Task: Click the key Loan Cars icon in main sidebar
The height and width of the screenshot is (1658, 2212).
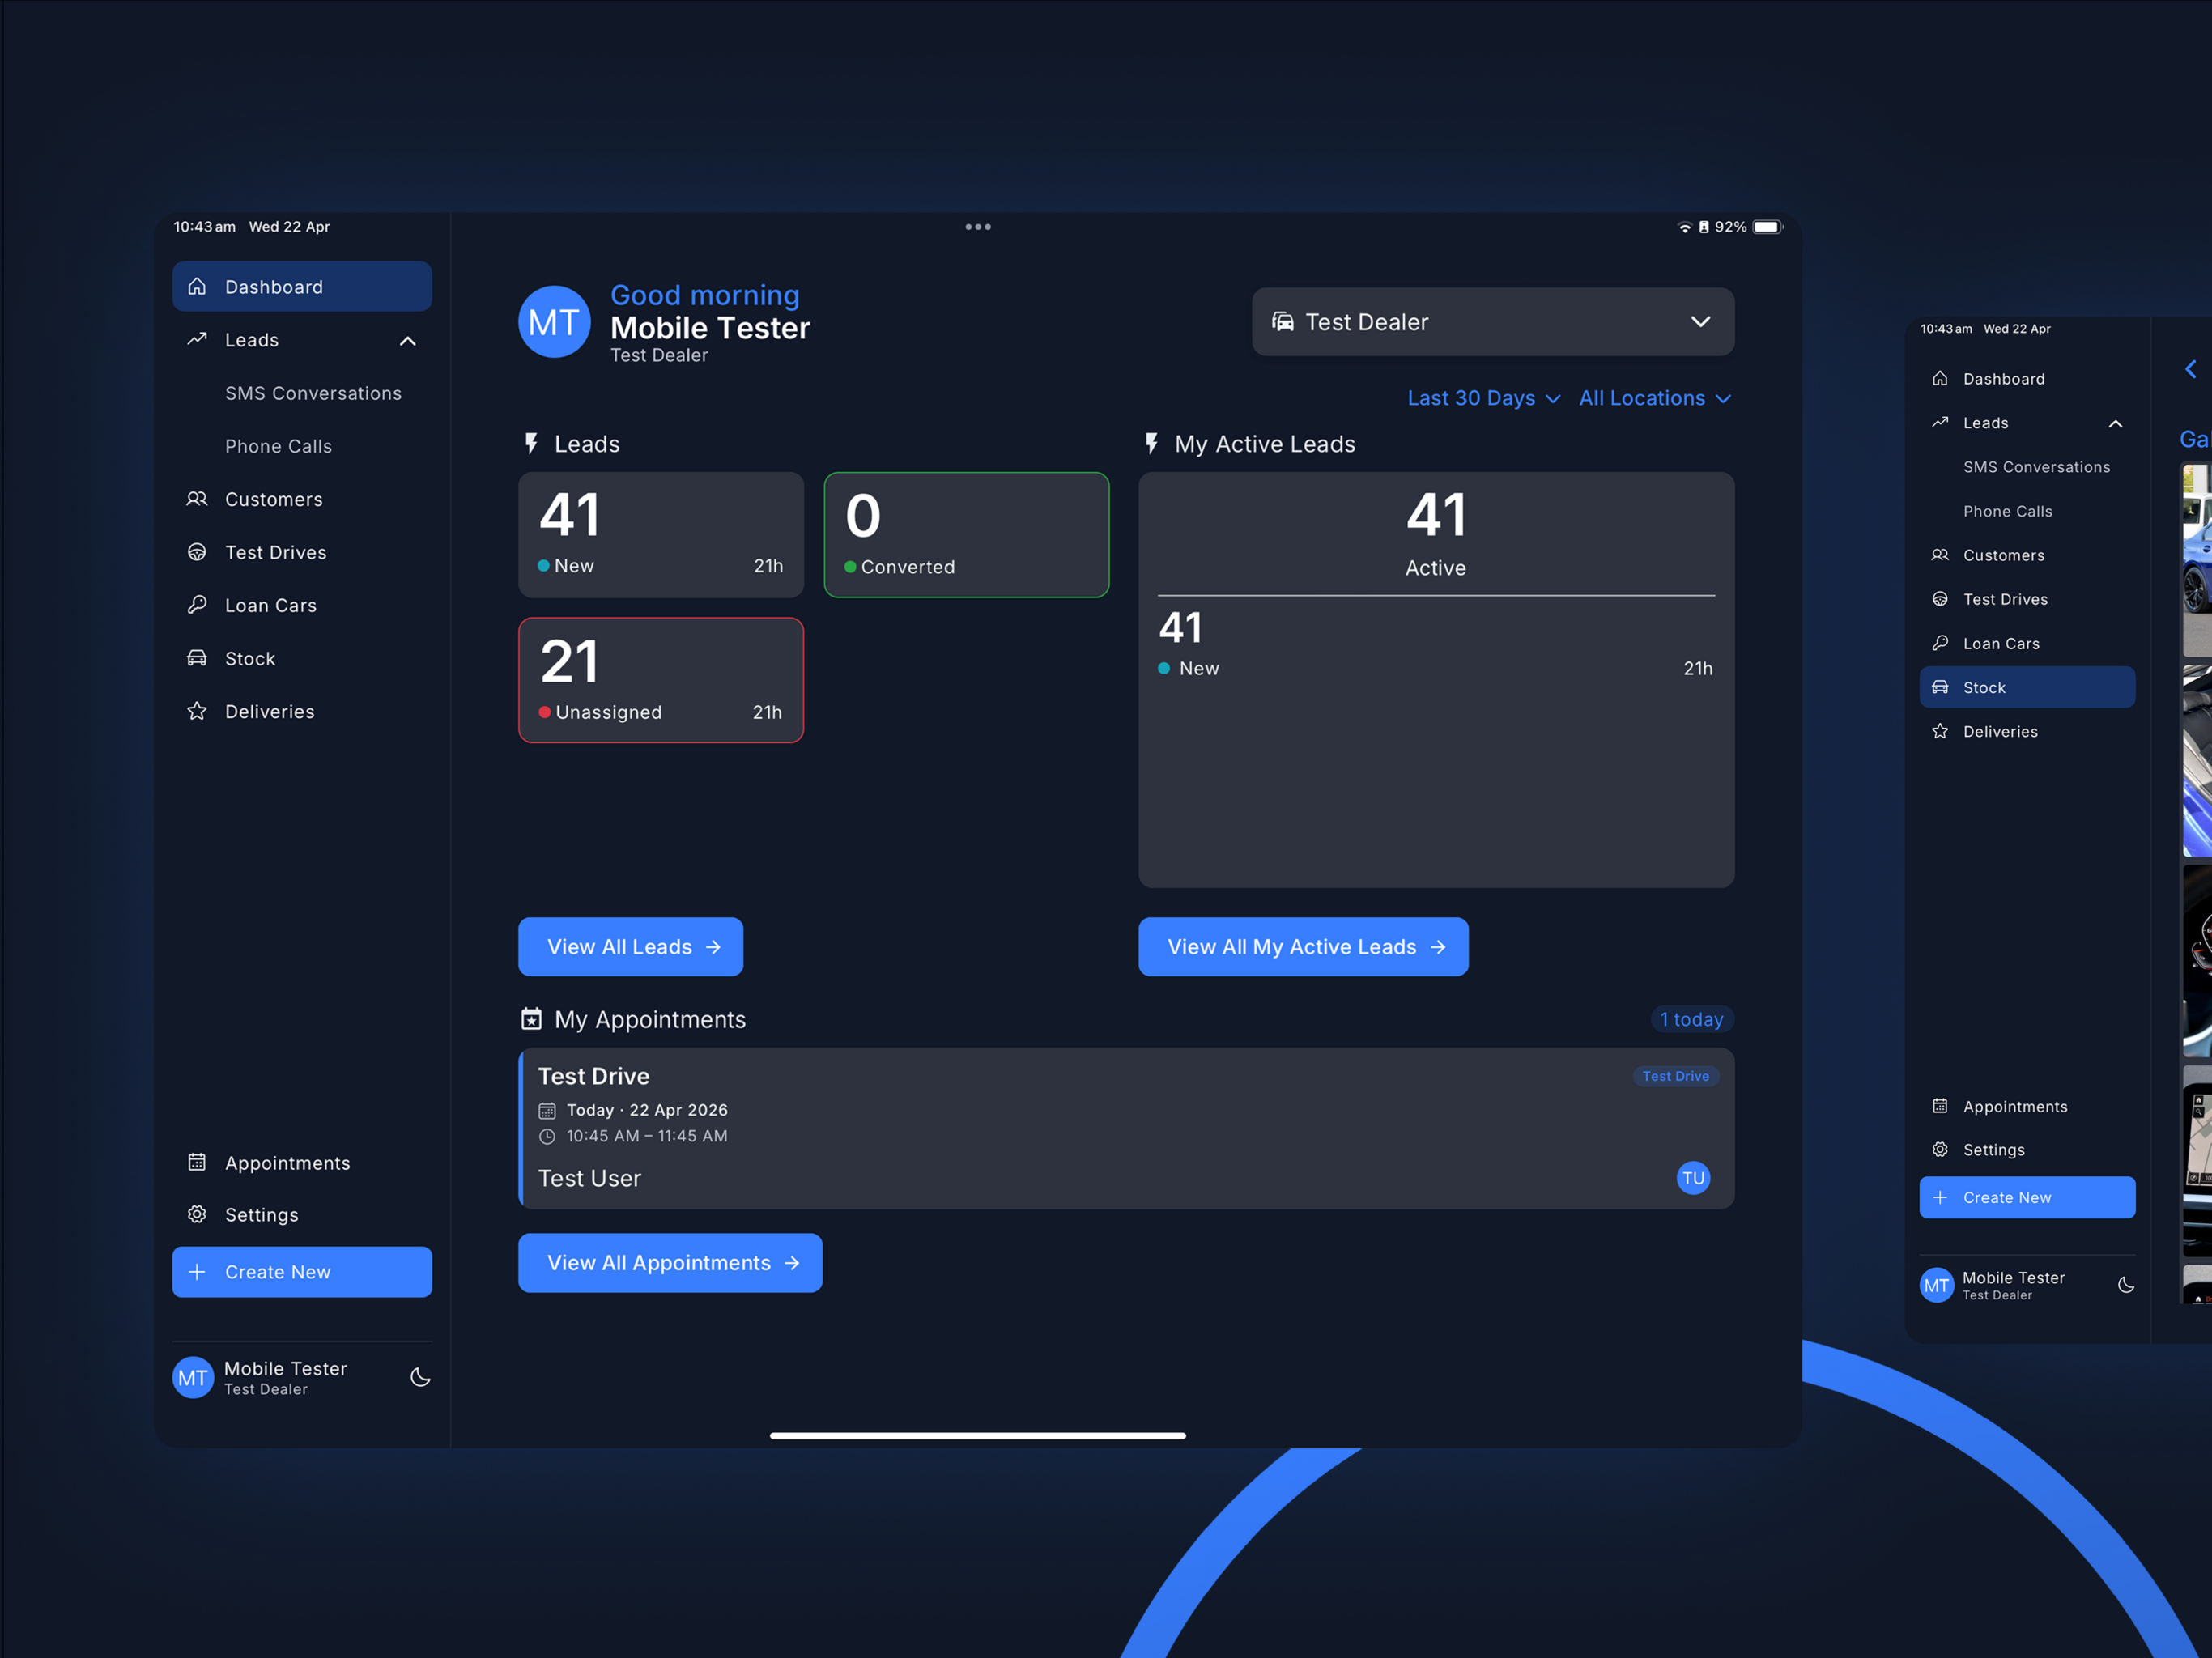Action: [197, 605]
